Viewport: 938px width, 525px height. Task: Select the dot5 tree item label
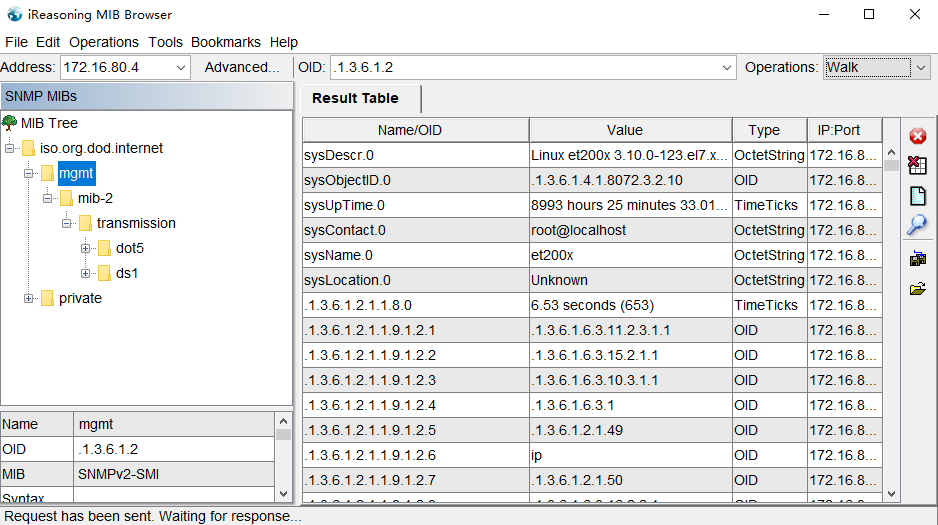[130, 248]
